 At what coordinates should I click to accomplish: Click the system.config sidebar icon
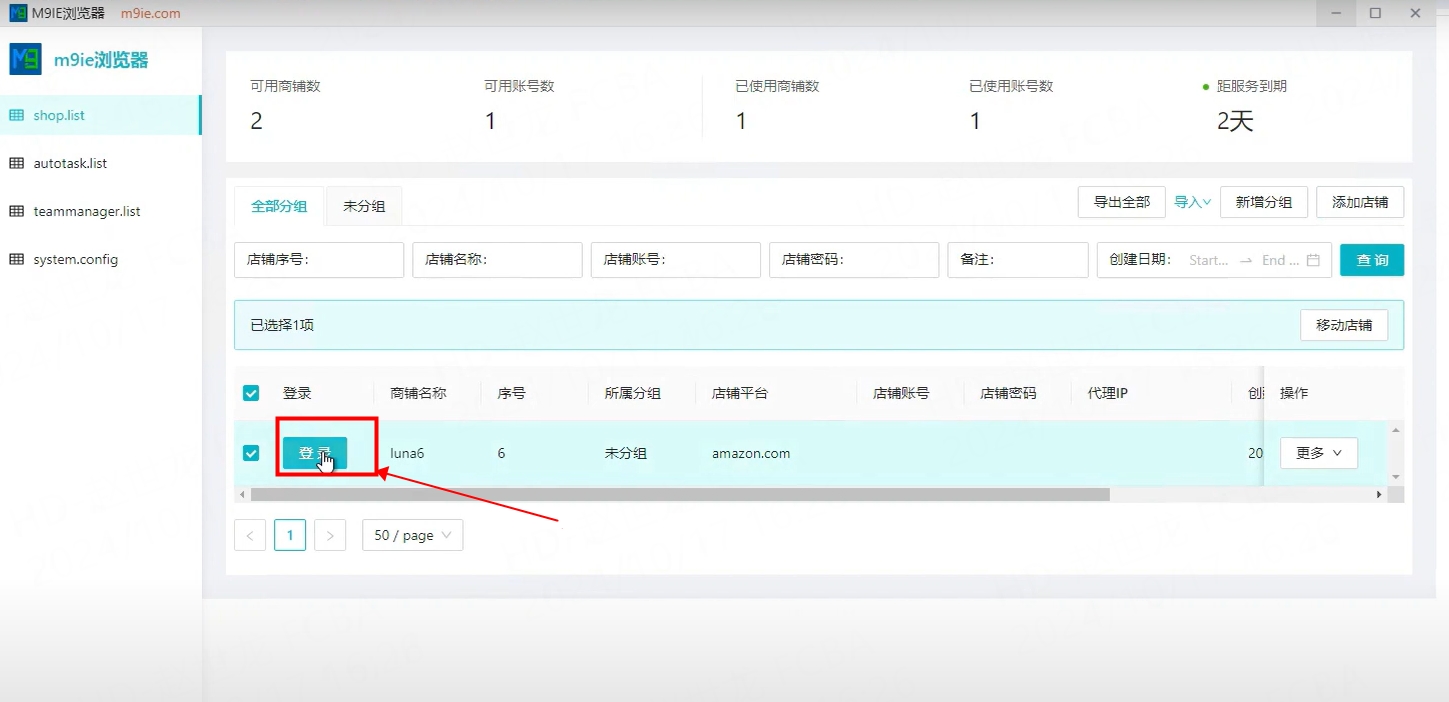coord(16,259)
